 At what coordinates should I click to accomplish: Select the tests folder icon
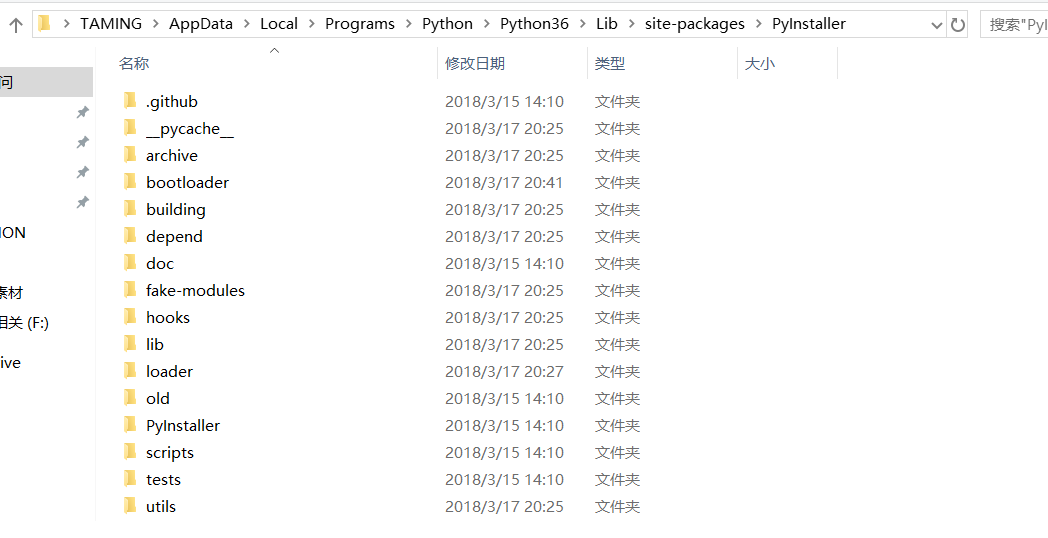click(x=130, y=479)
